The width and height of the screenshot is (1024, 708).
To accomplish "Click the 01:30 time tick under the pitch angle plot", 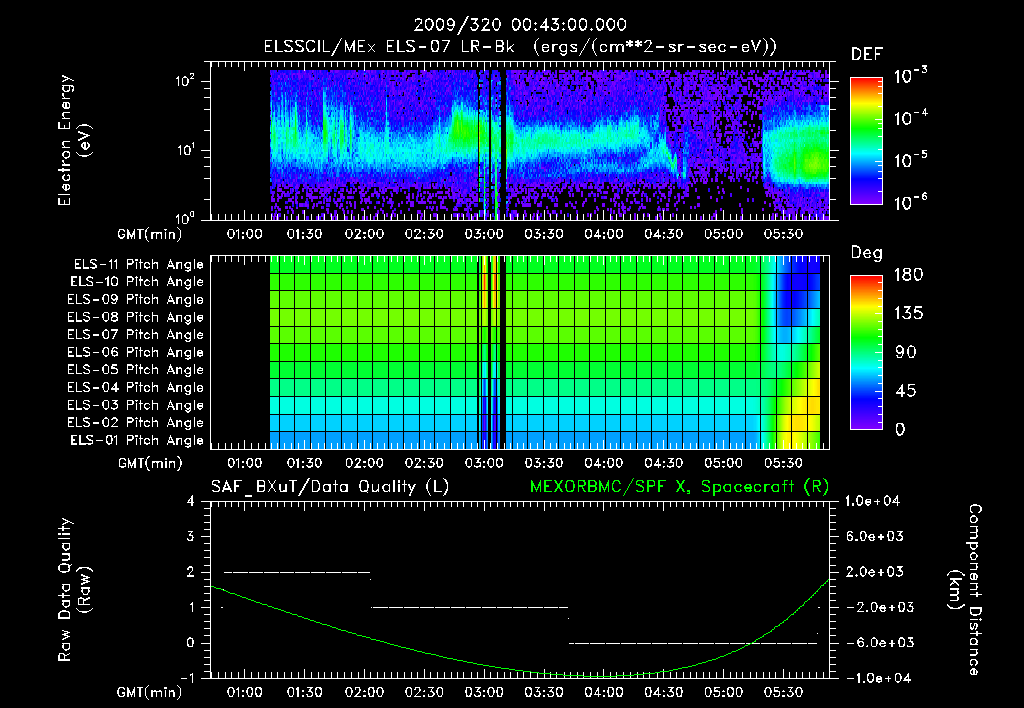I will (x=304, y=463).
